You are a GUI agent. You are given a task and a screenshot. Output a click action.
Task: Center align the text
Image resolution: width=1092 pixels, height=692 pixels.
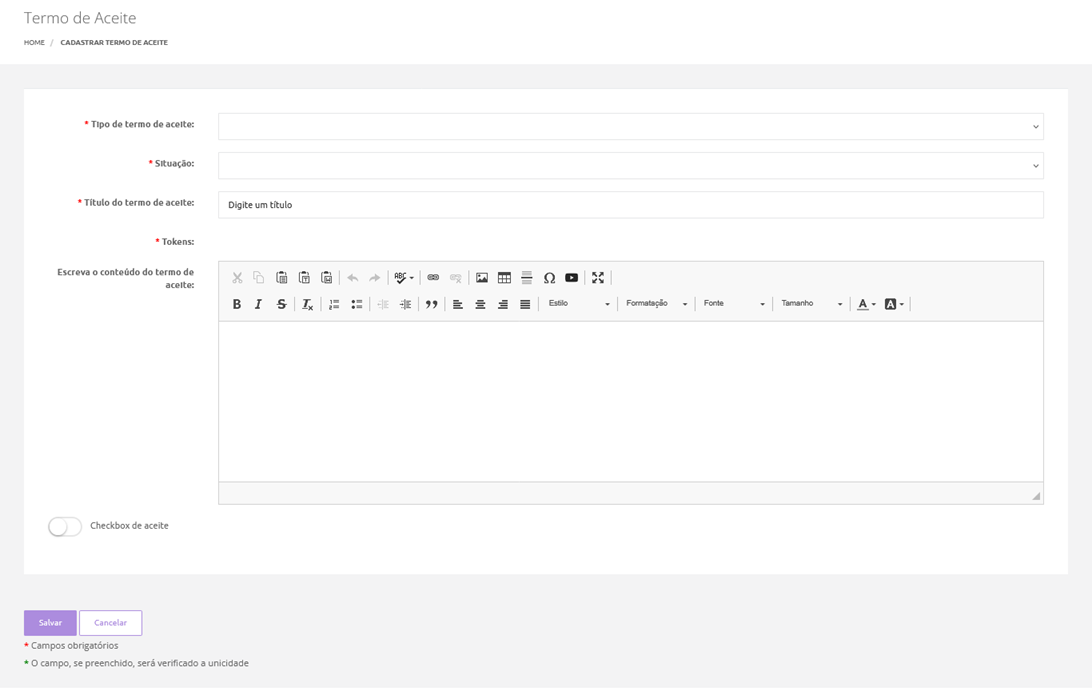(x=481, y=304)
